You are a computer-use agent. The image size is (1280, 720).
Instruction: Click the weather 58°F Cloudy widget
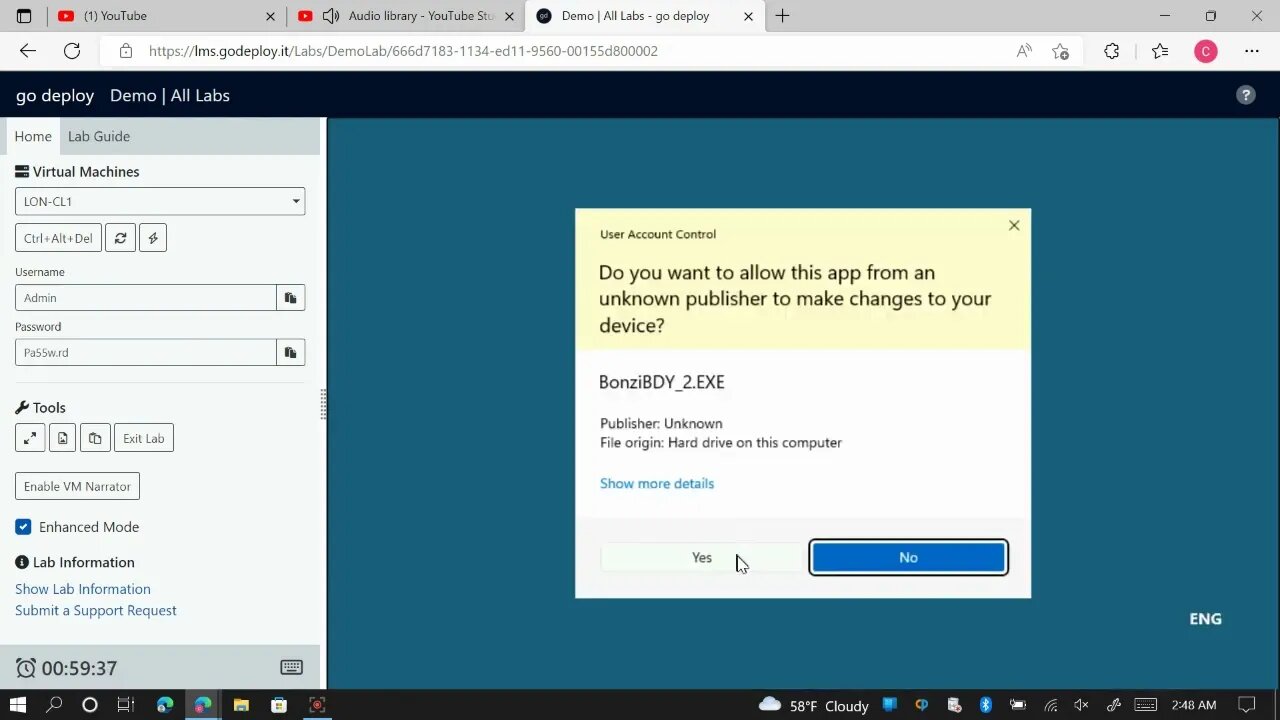tap(814, 705)
